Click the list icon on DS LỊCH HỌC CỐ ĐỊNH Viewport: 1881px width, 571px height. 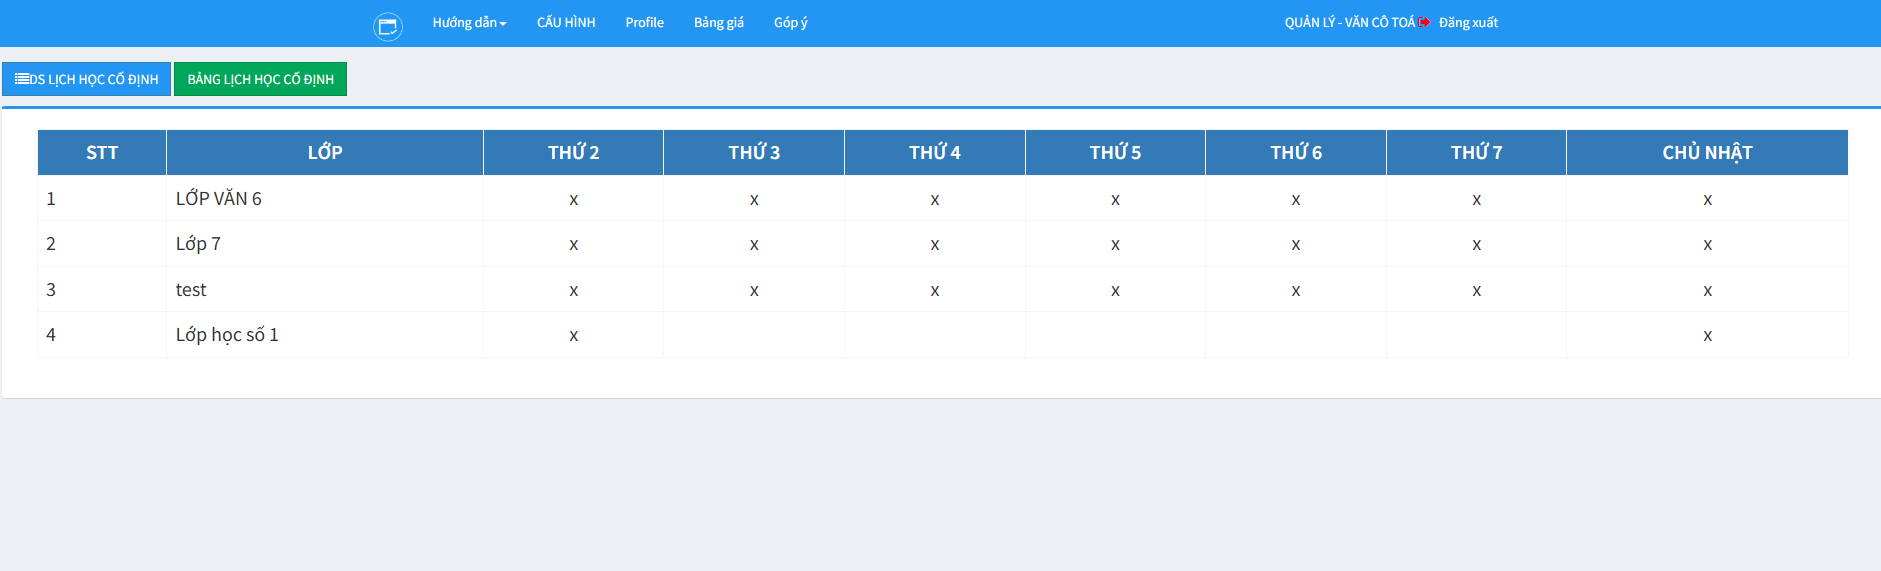pyautogui.click(x=21, y=79)
